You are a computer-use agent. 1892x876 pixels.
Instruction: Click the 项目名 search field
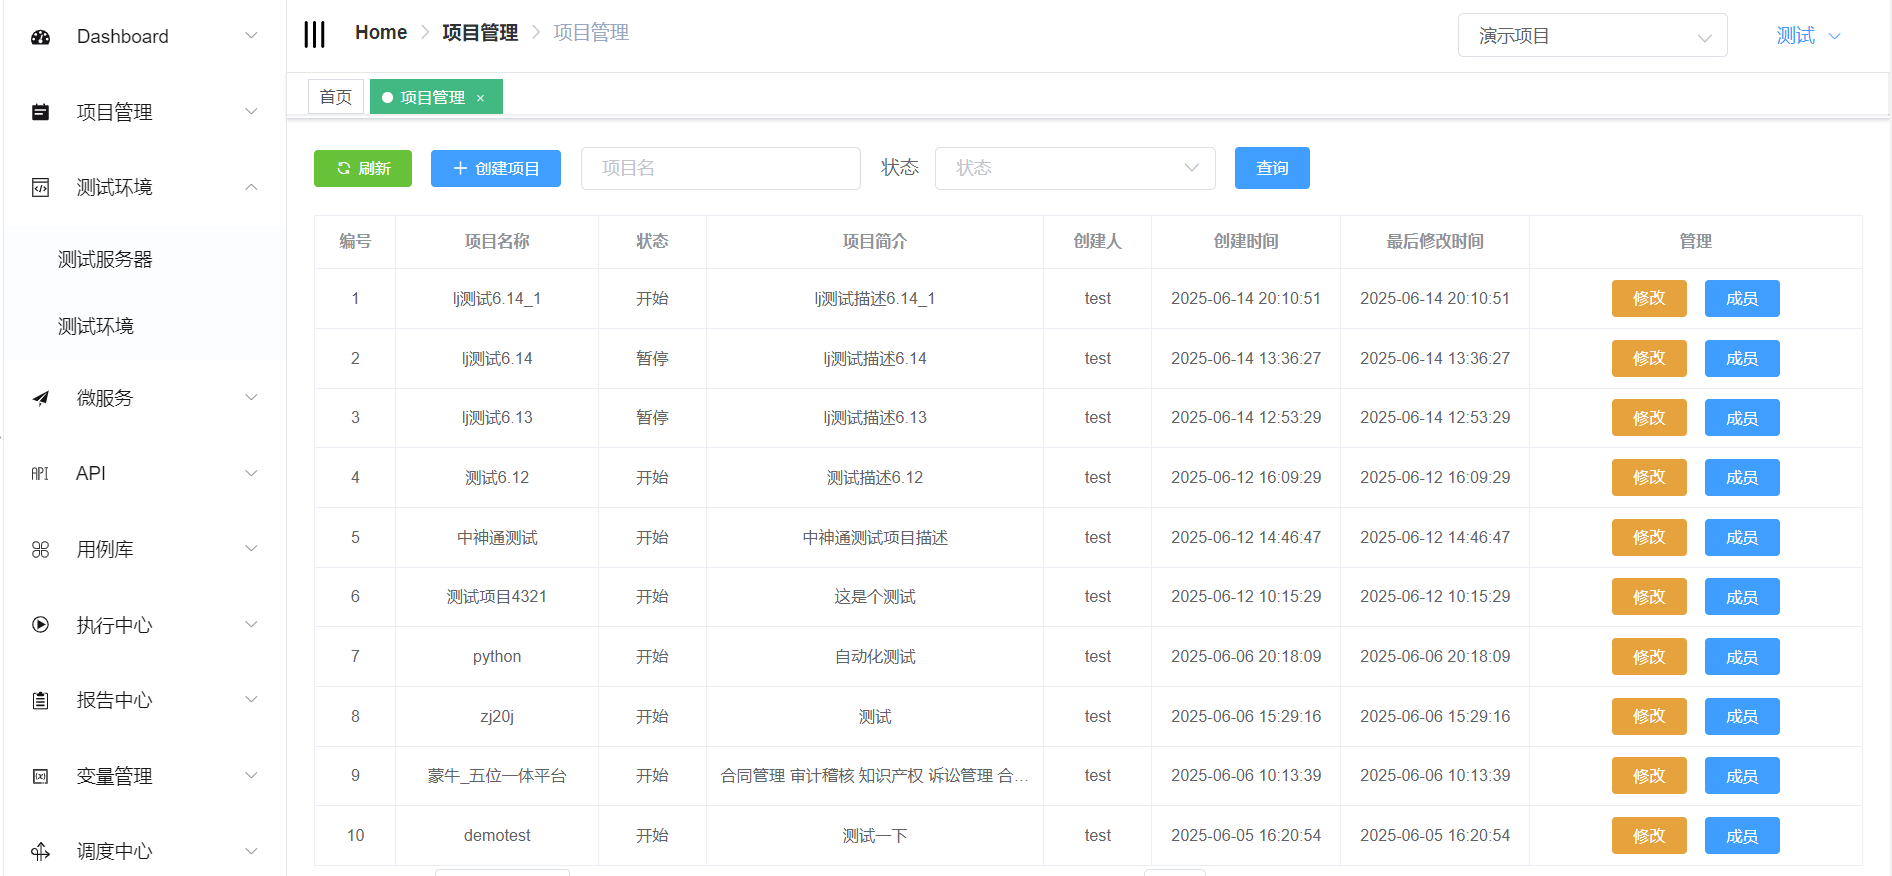point(720,168)
